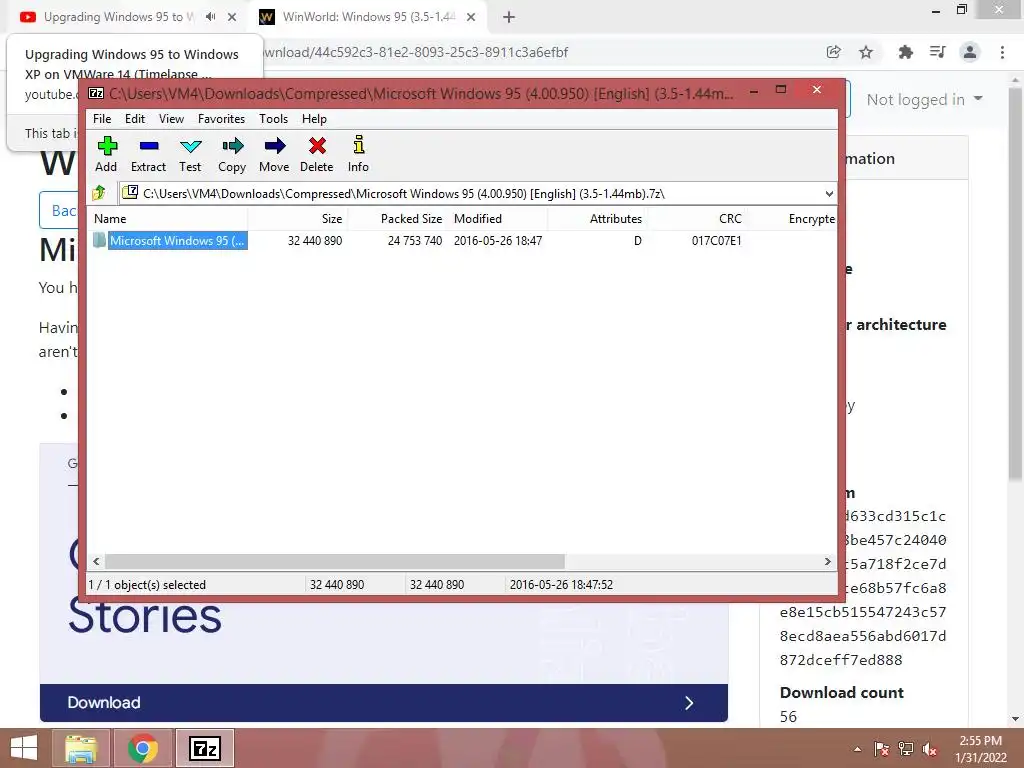This screenshot has height=768, width=1024.
Task: Click the muted volume tray icon
Action: (930, 749)
